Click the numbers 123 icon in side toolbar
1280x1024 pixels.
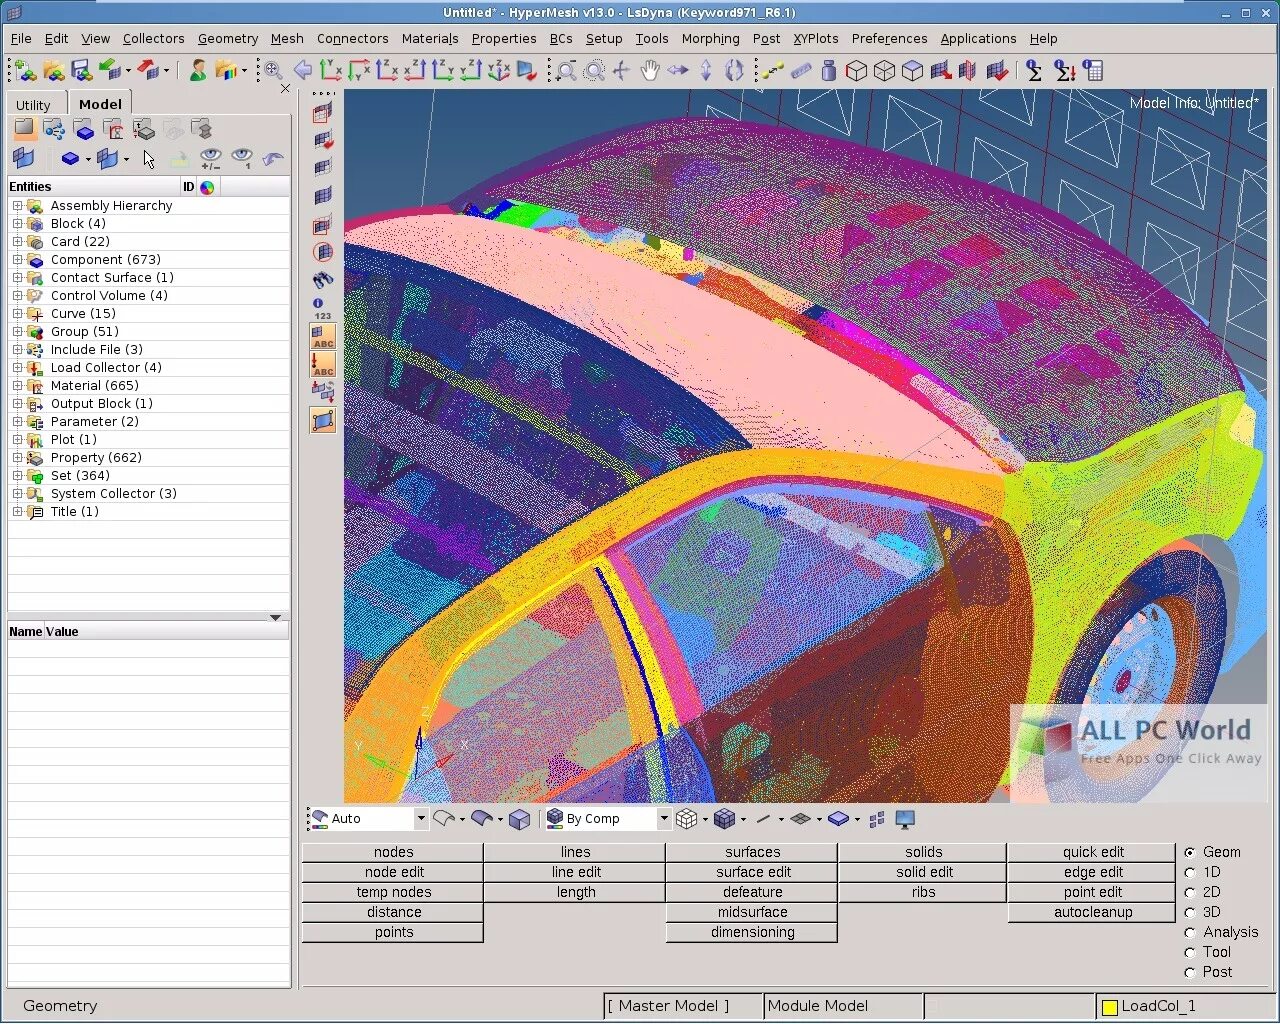click(322, 309)
